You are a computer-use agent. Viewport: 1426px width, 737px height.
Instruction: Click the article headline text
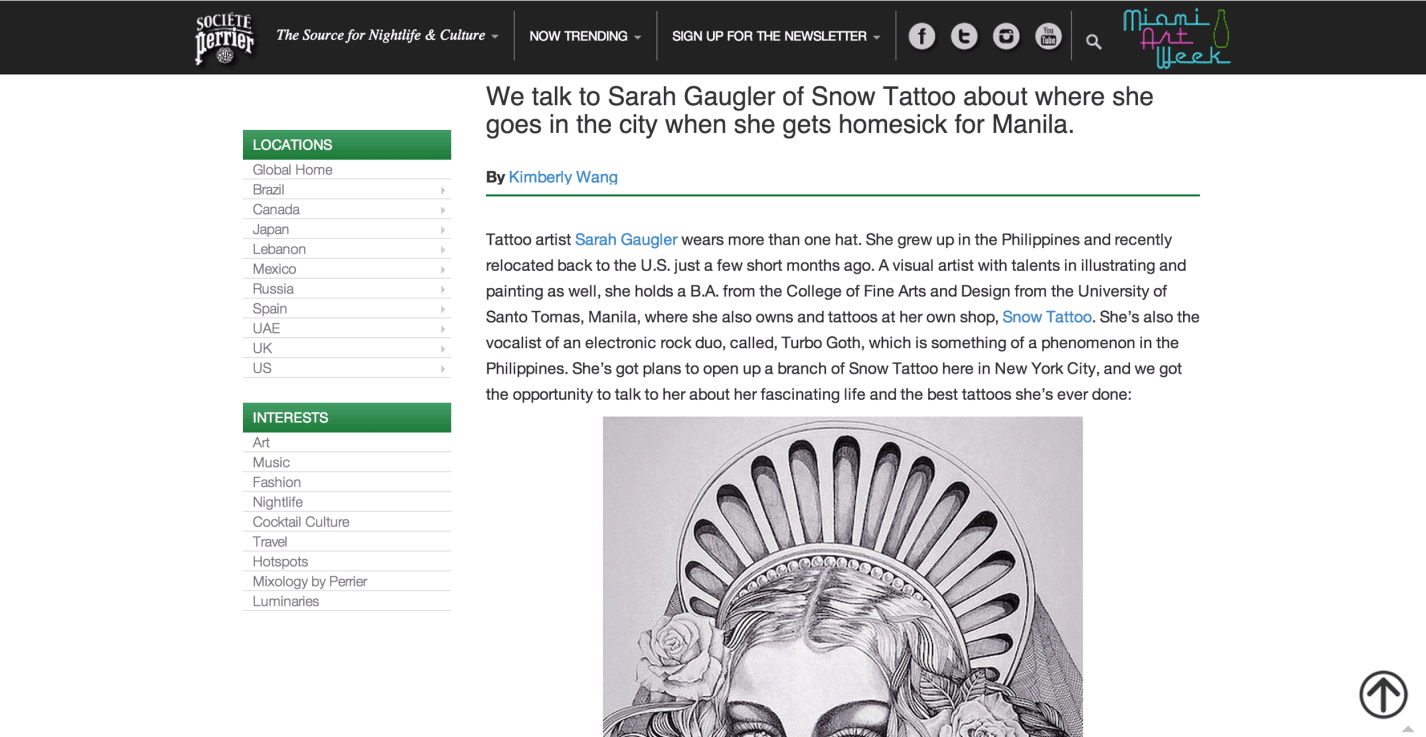click(820, 110)
